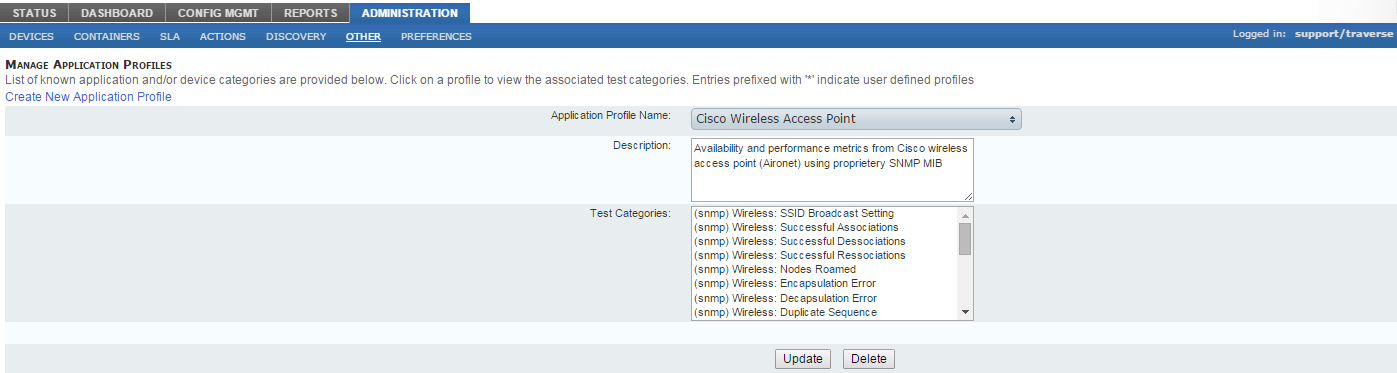Click the Create New Application Profile link
Image resolution: width=1397 pixels, height=373 pixels.
tap(89, 97)
